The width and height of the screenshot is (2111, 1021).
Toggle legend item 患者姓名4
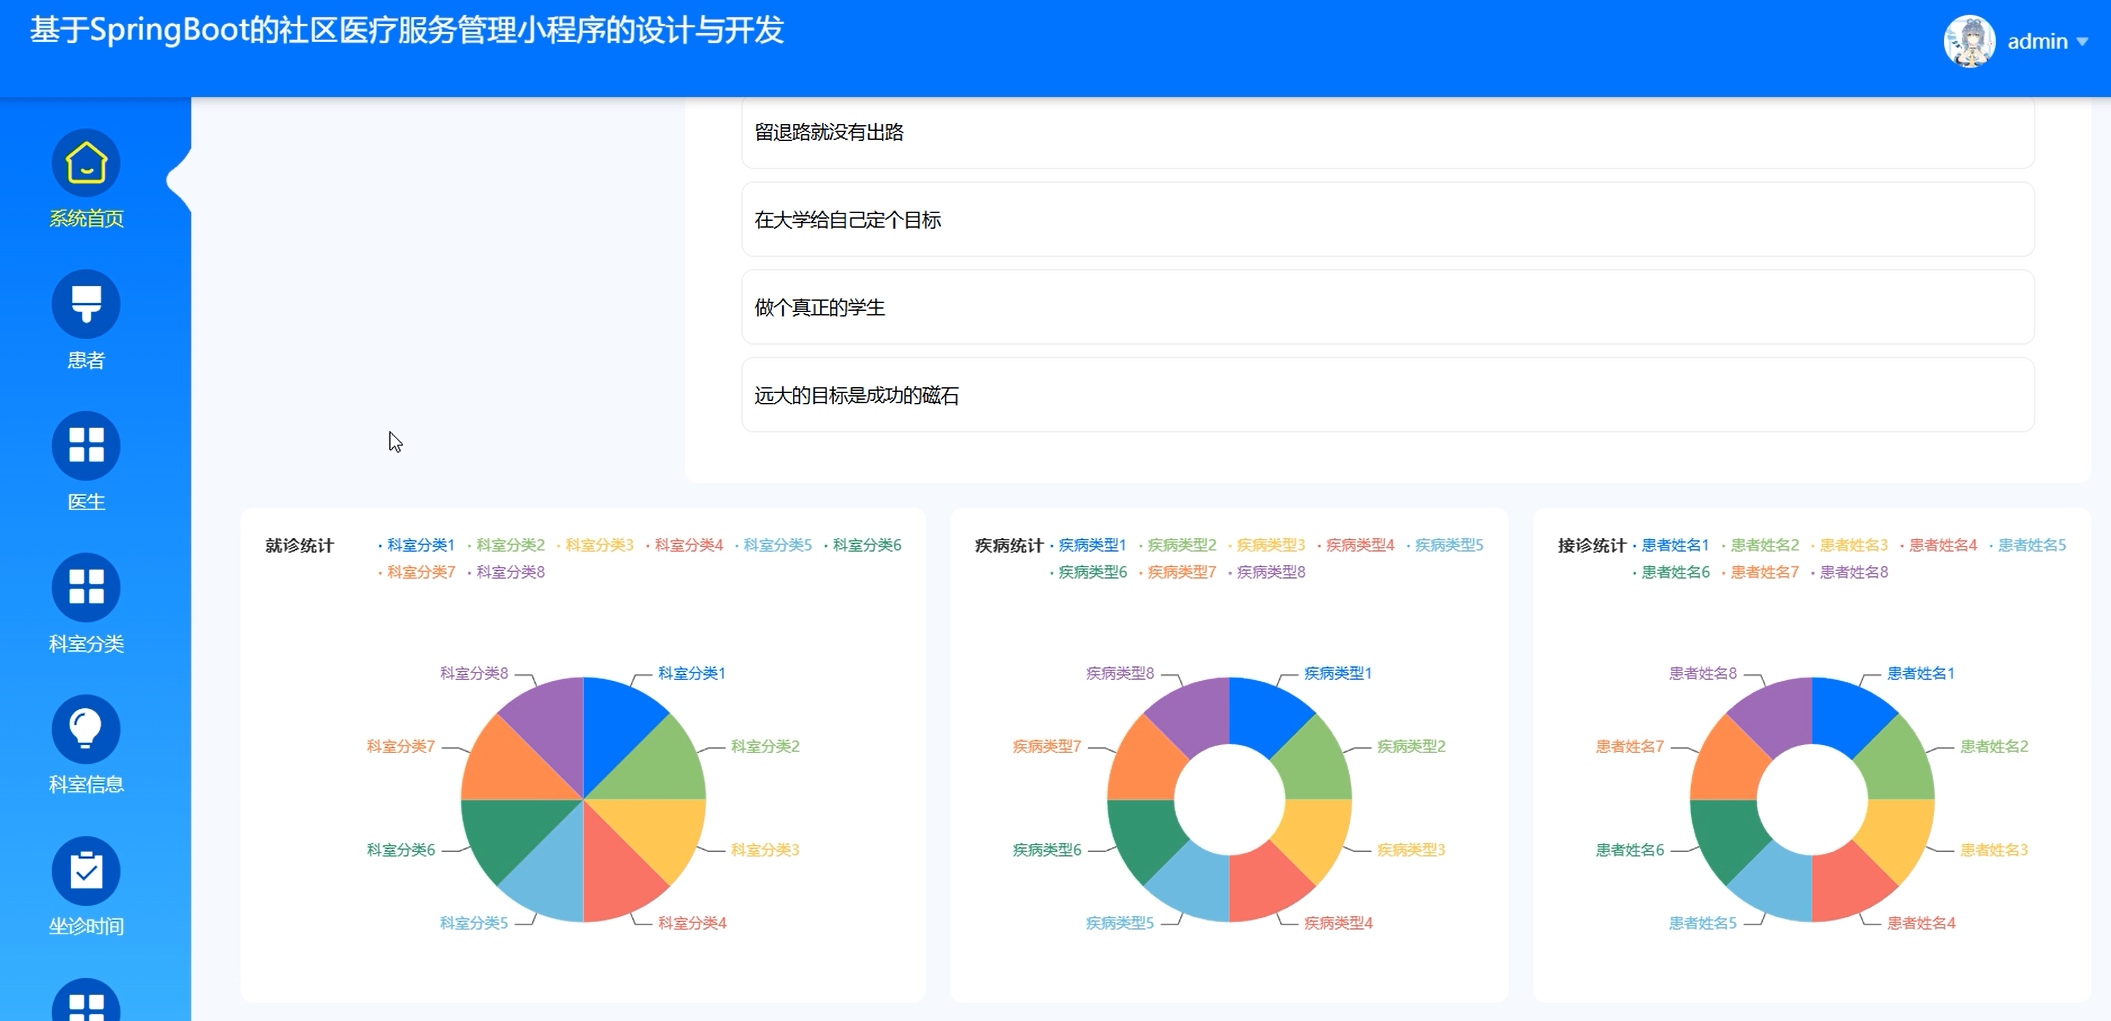[1938, 545]
